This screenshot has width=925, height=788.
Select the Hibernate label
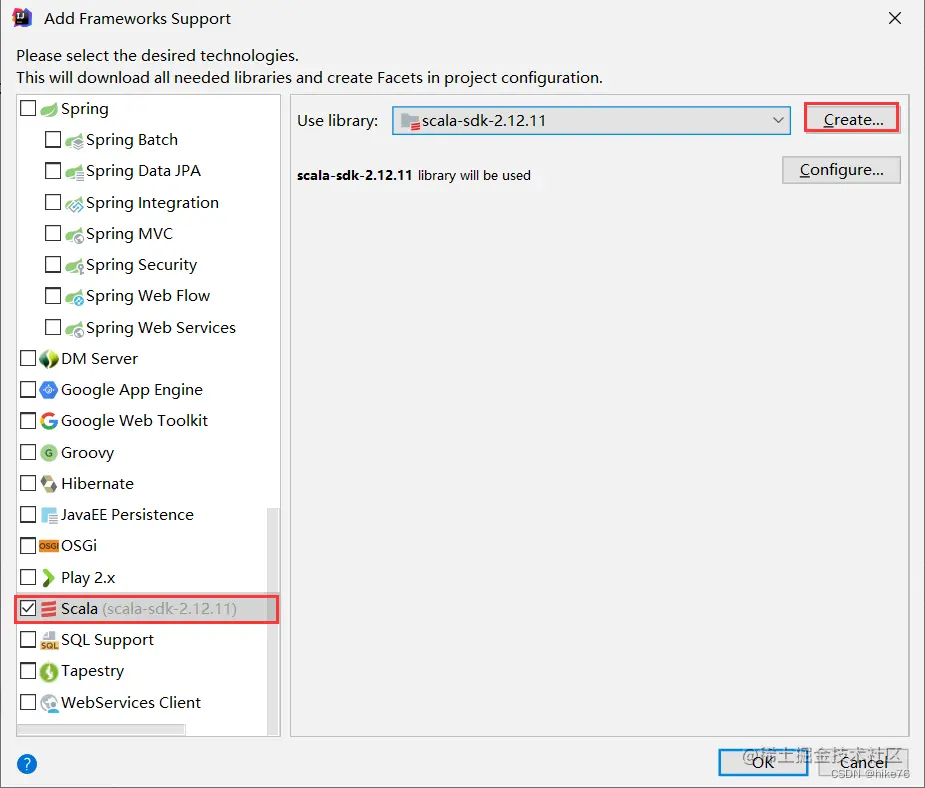pos(97,484)
